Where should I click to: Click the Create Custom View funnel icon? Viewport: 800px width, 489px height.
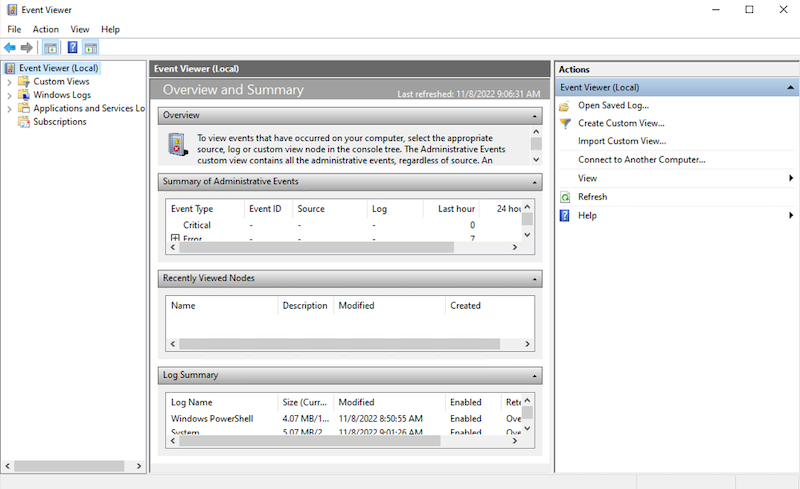tap(565, 124)
